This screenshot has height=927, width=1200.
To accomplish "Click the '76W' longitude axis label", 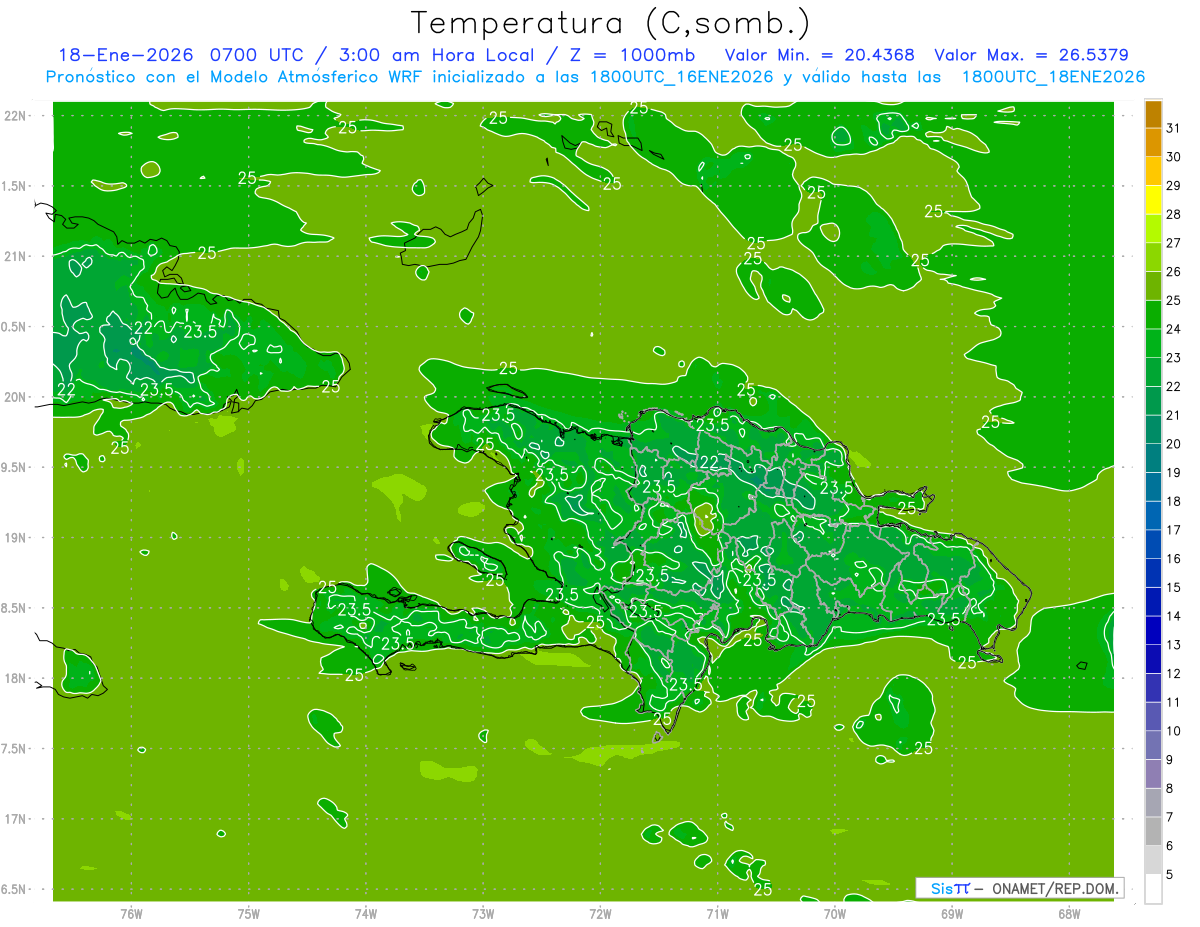I will [131, 913].
